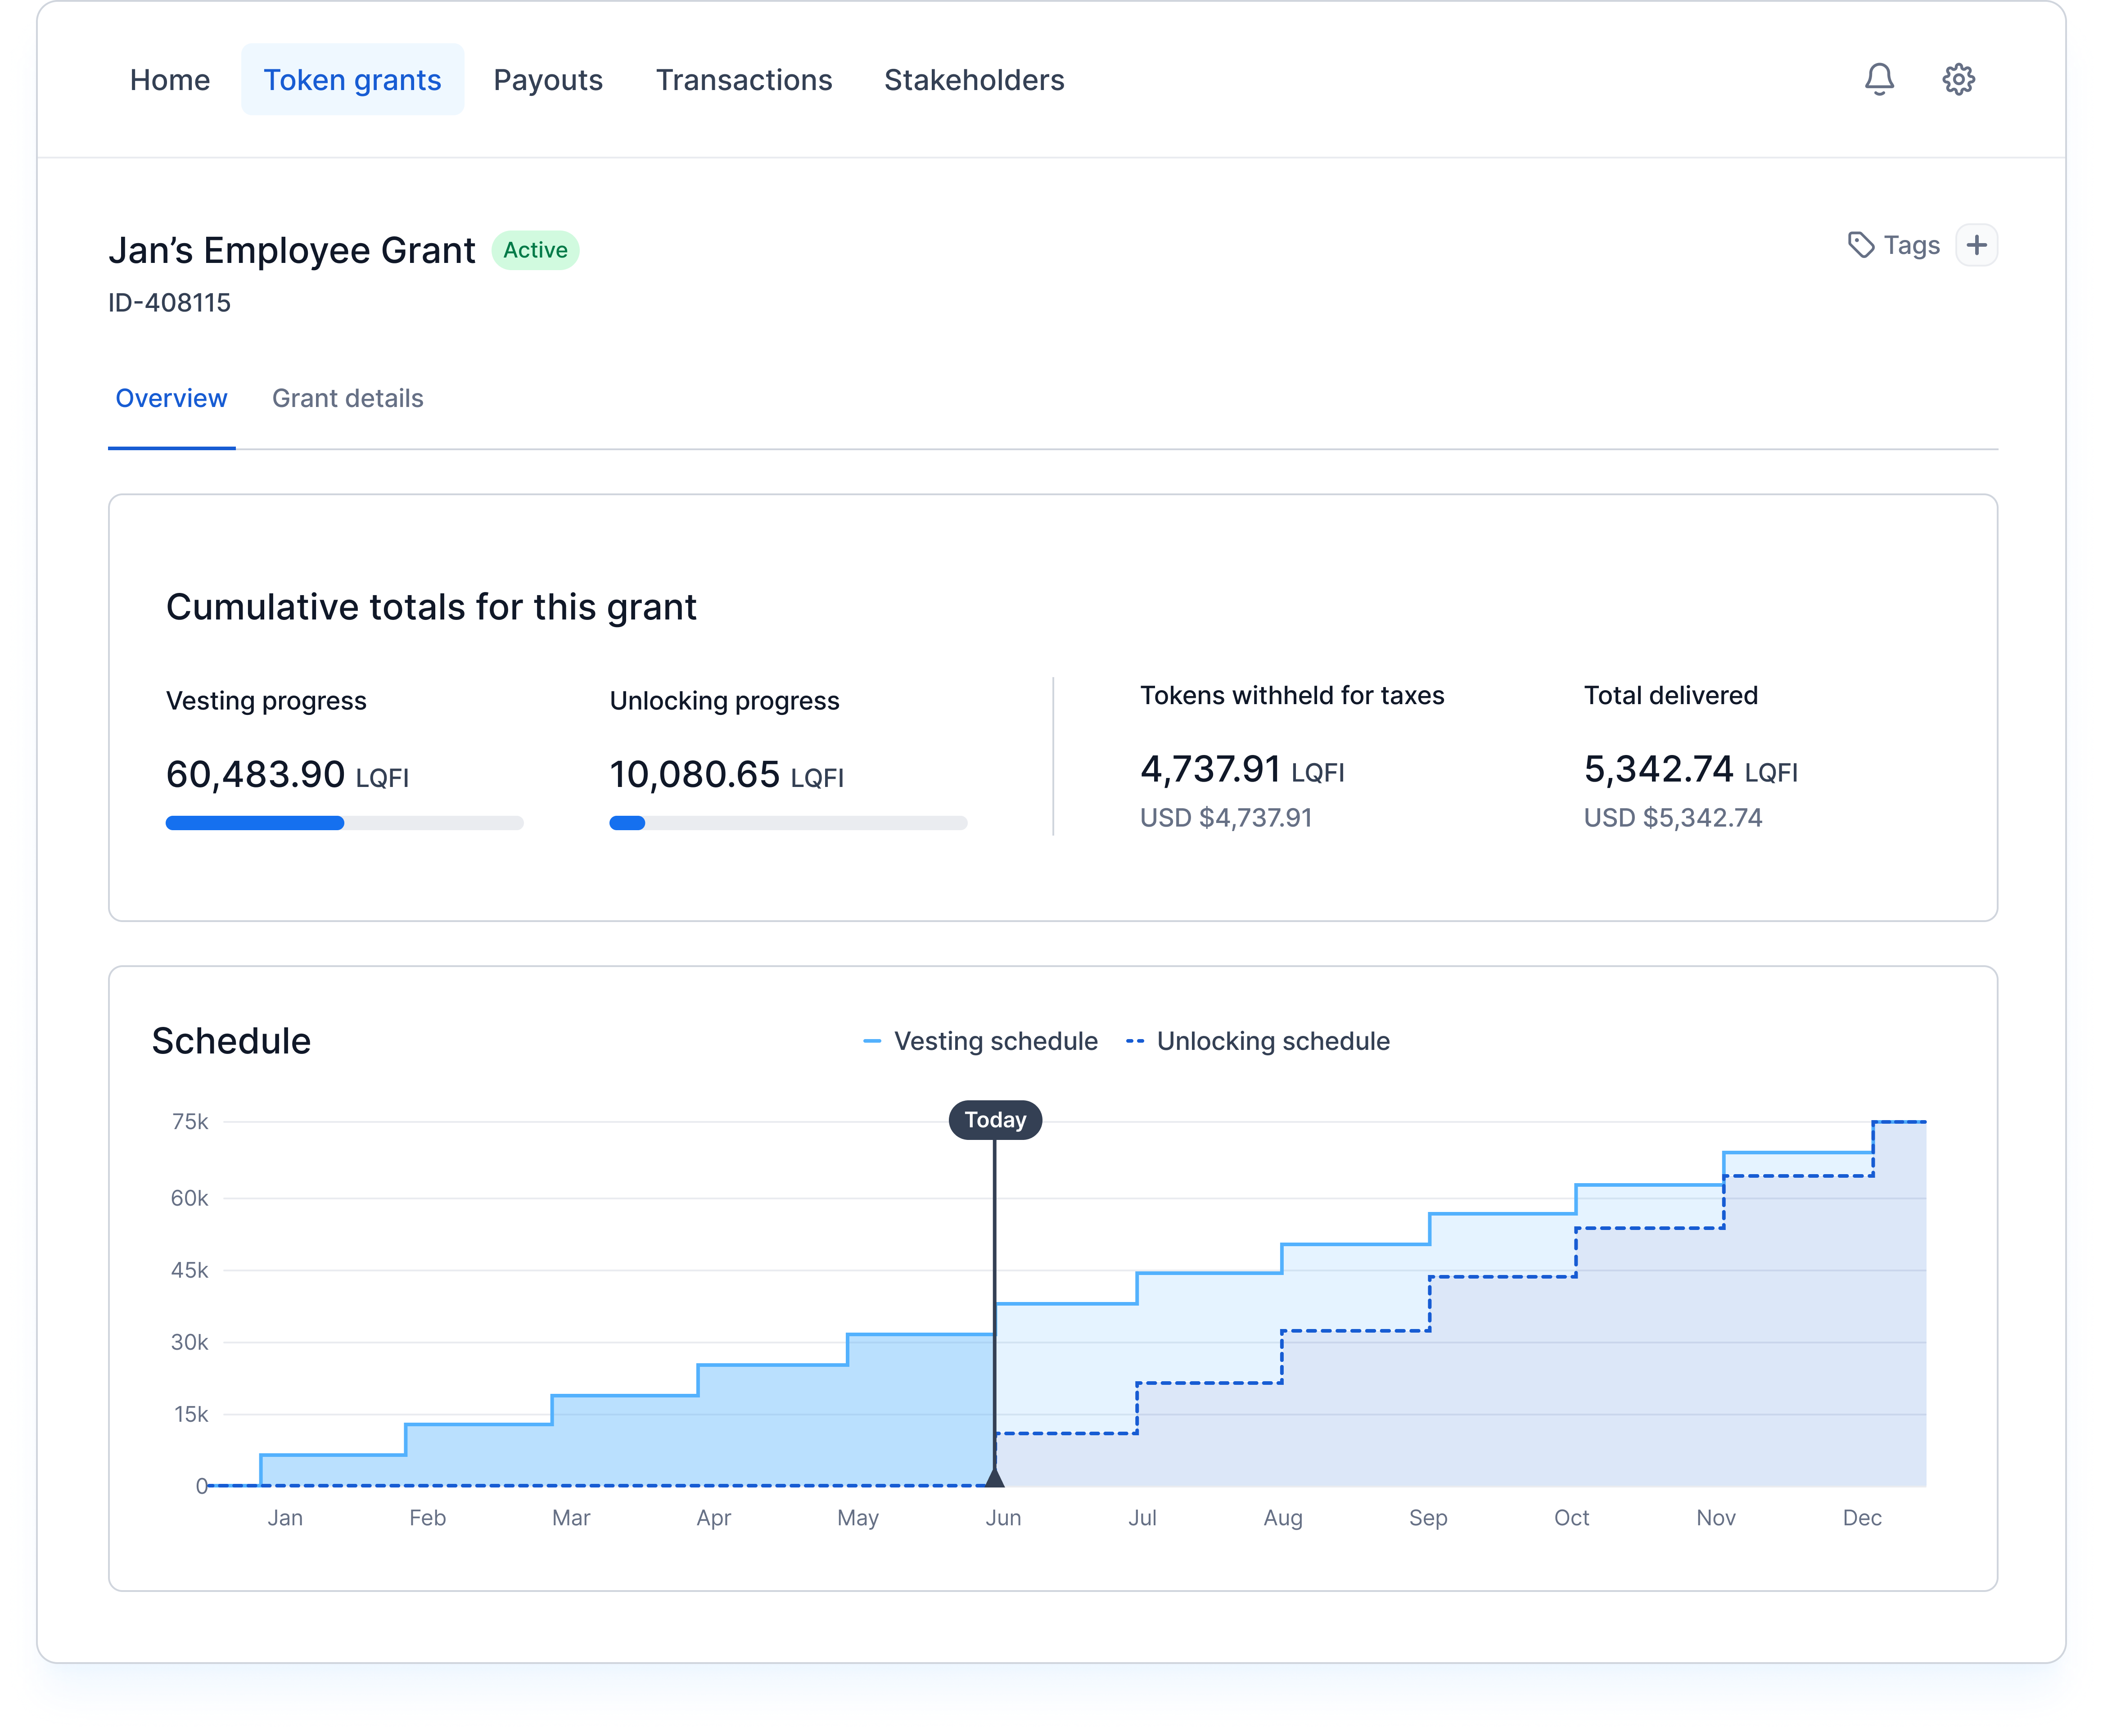Click the Jun label on the chart axis
Viewport: 2103px width, 1736px height.
1003,1518
